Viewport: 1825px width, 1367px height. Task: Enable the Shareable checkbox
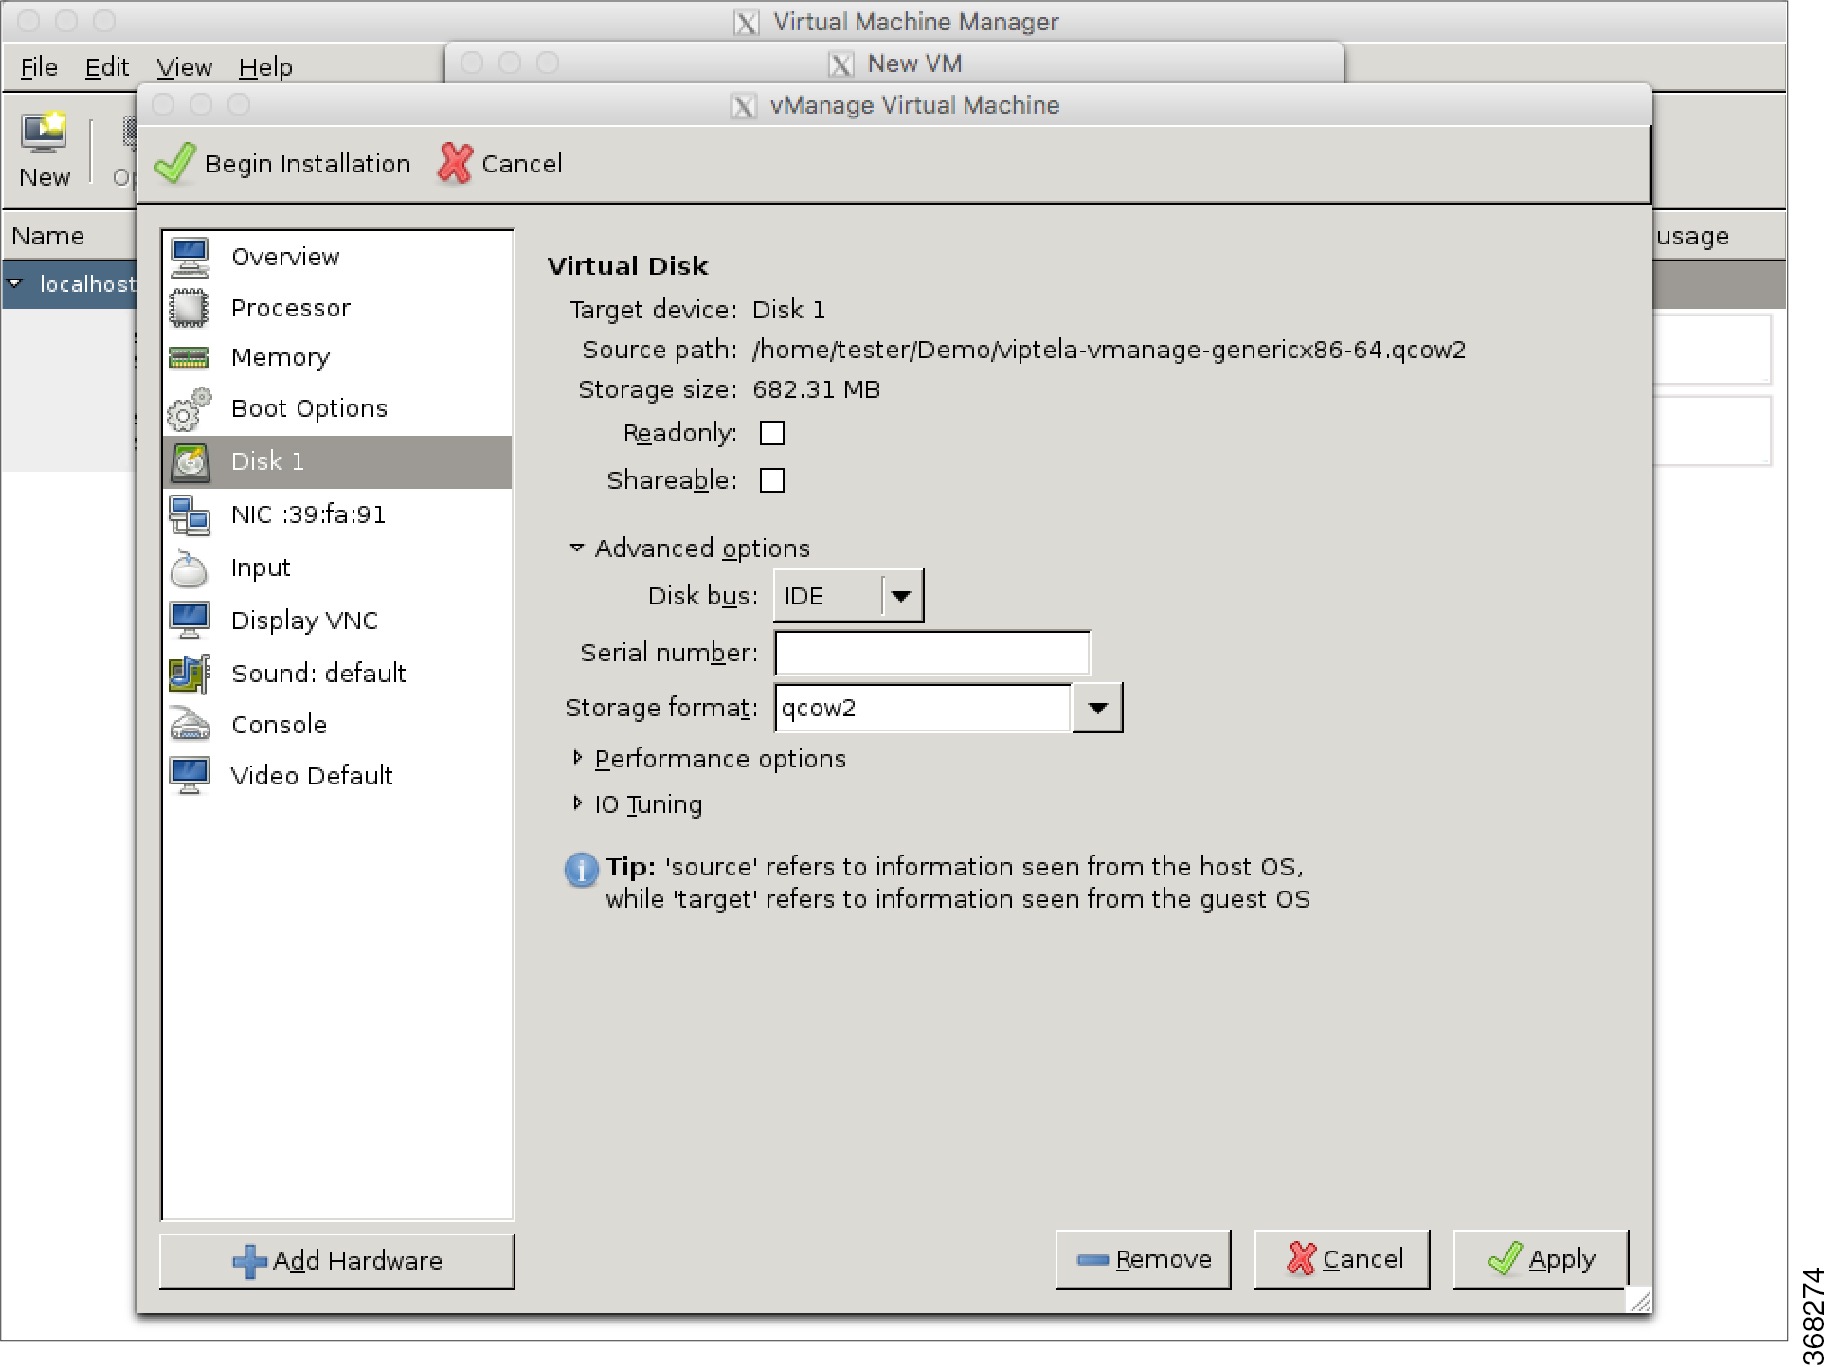pyautogui.click(x=771, y=480)
